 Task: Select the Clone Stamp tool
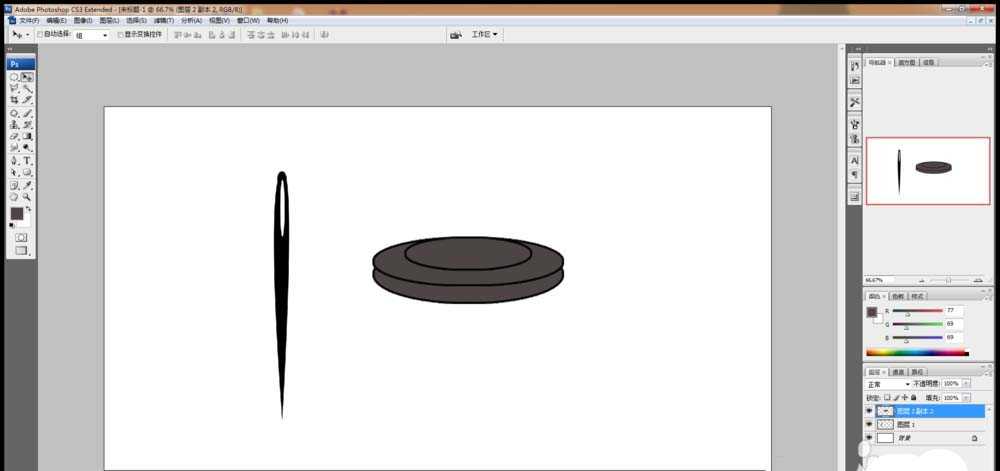(14, 124)
